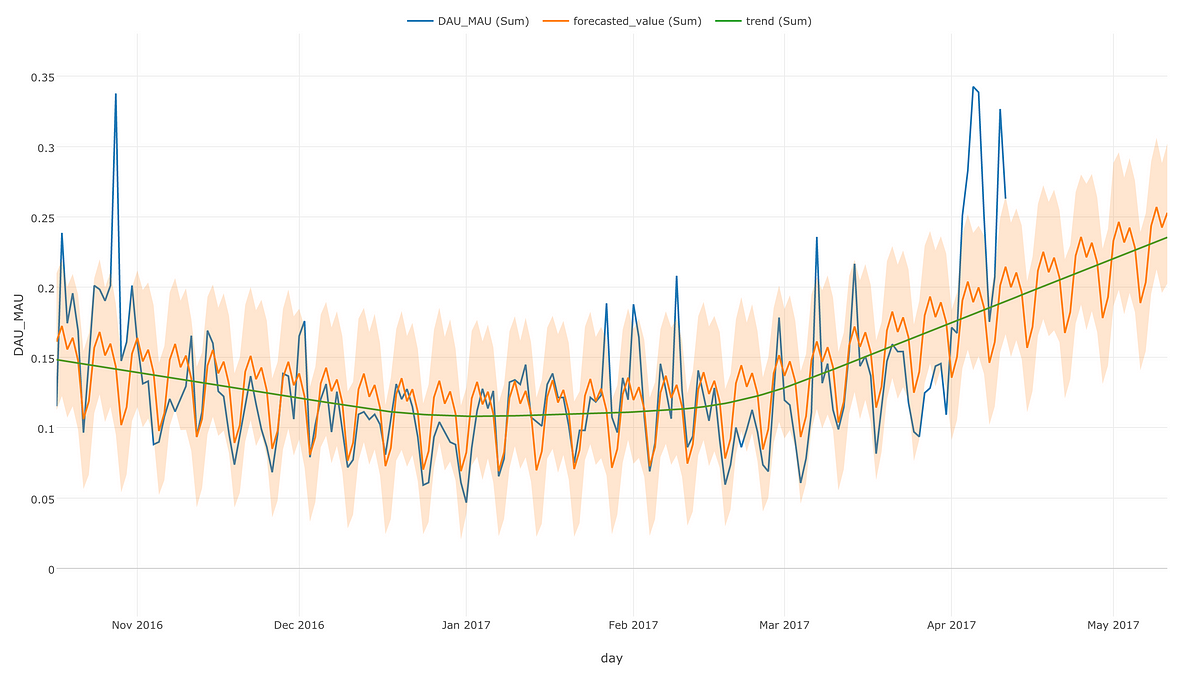Click the Mar 2017 x-axis label
1200x674 pixels.
click(x=784, y=626)
